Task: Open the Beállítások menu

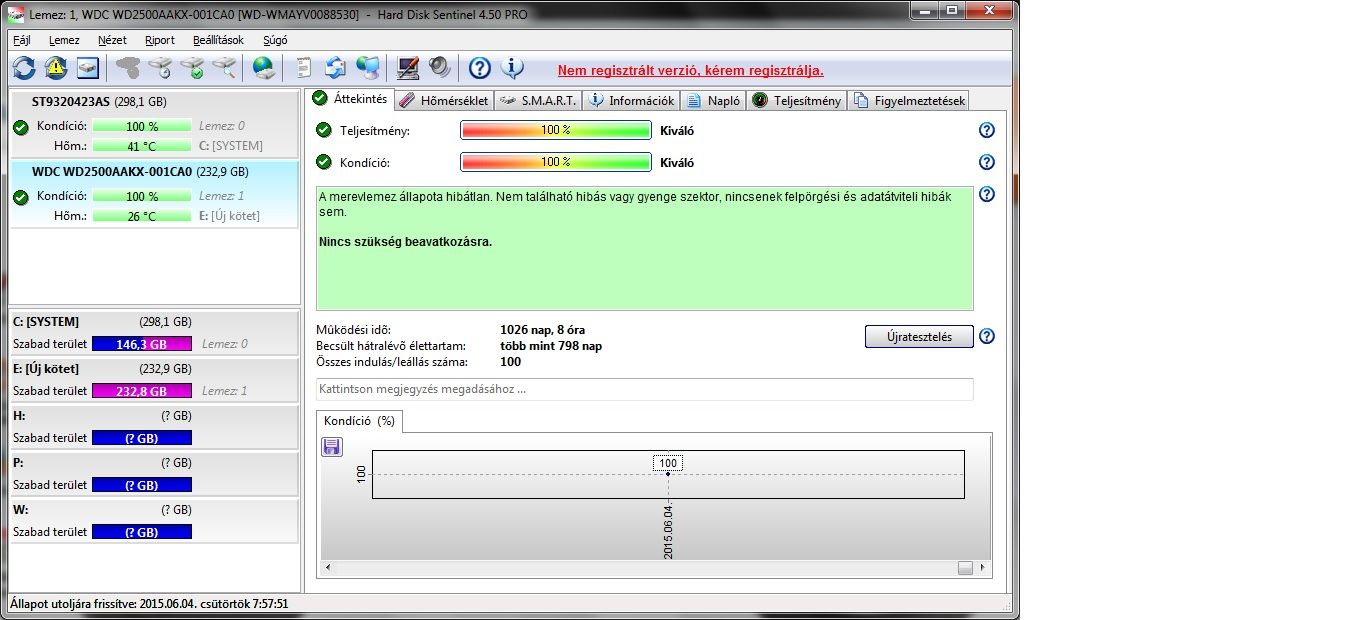Action: click(x=218, y=40)
